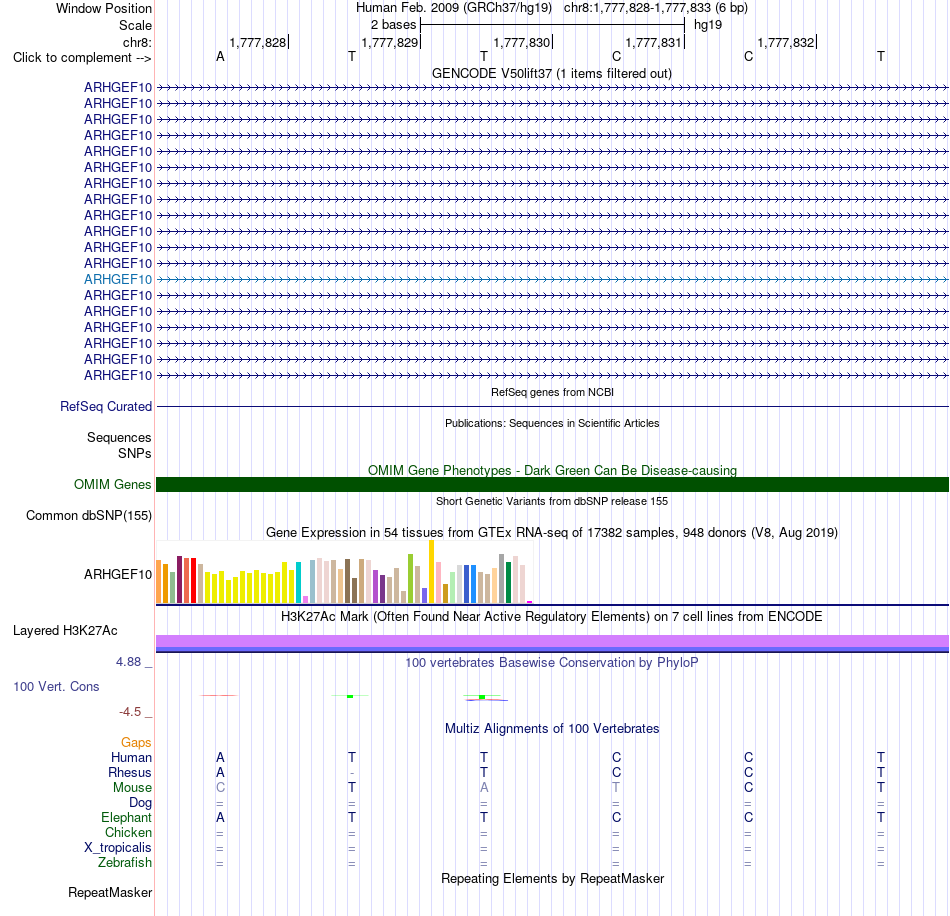Click 'Click to complement -->' to complement bases

pyautogui.click(x=82, y=58)
